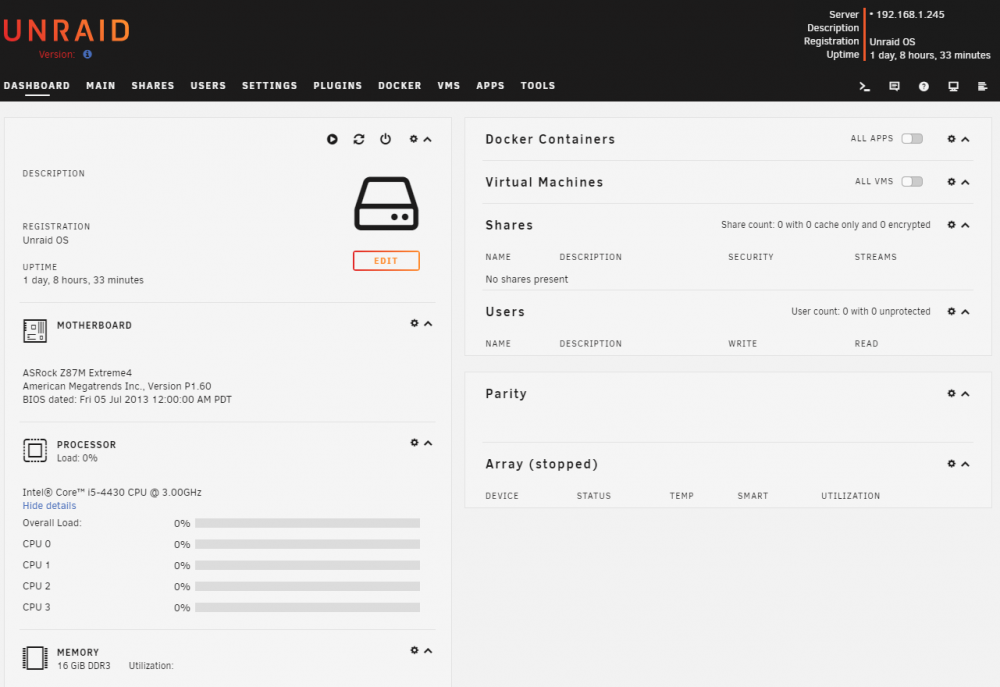Click the 16 GiB DDR3 text
Image resolution: width=1000 pixels, height=687 pixels.
pyautogui.click(x=84, y=665)
